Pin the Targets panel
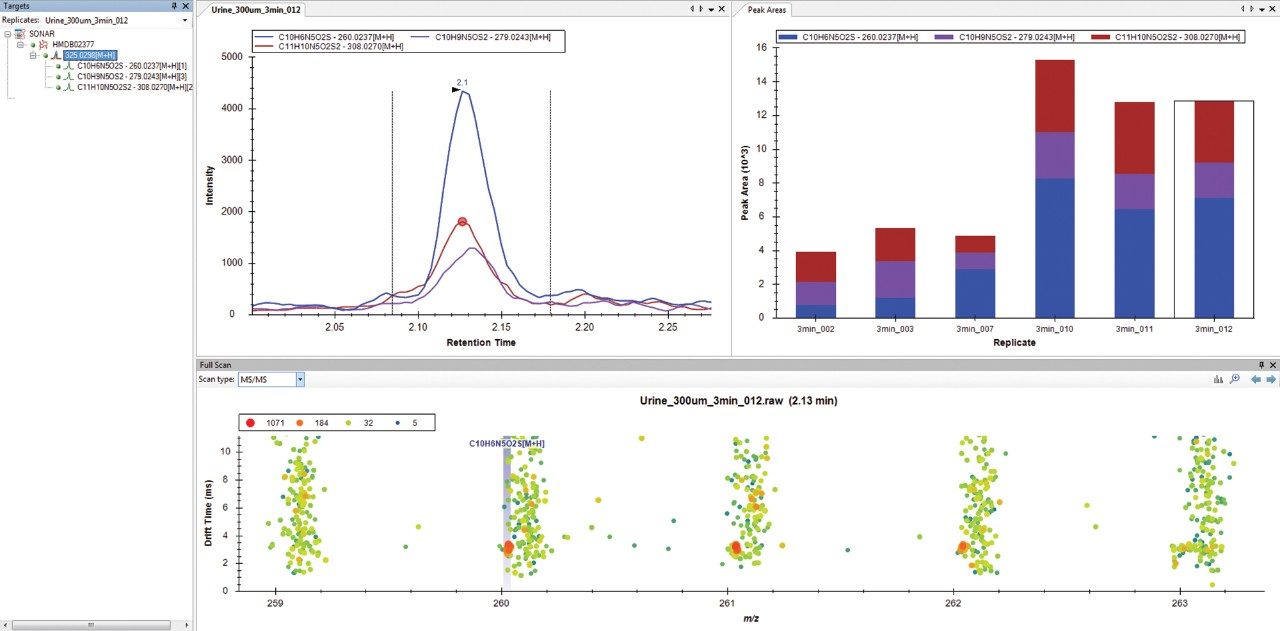 point(174,6)
